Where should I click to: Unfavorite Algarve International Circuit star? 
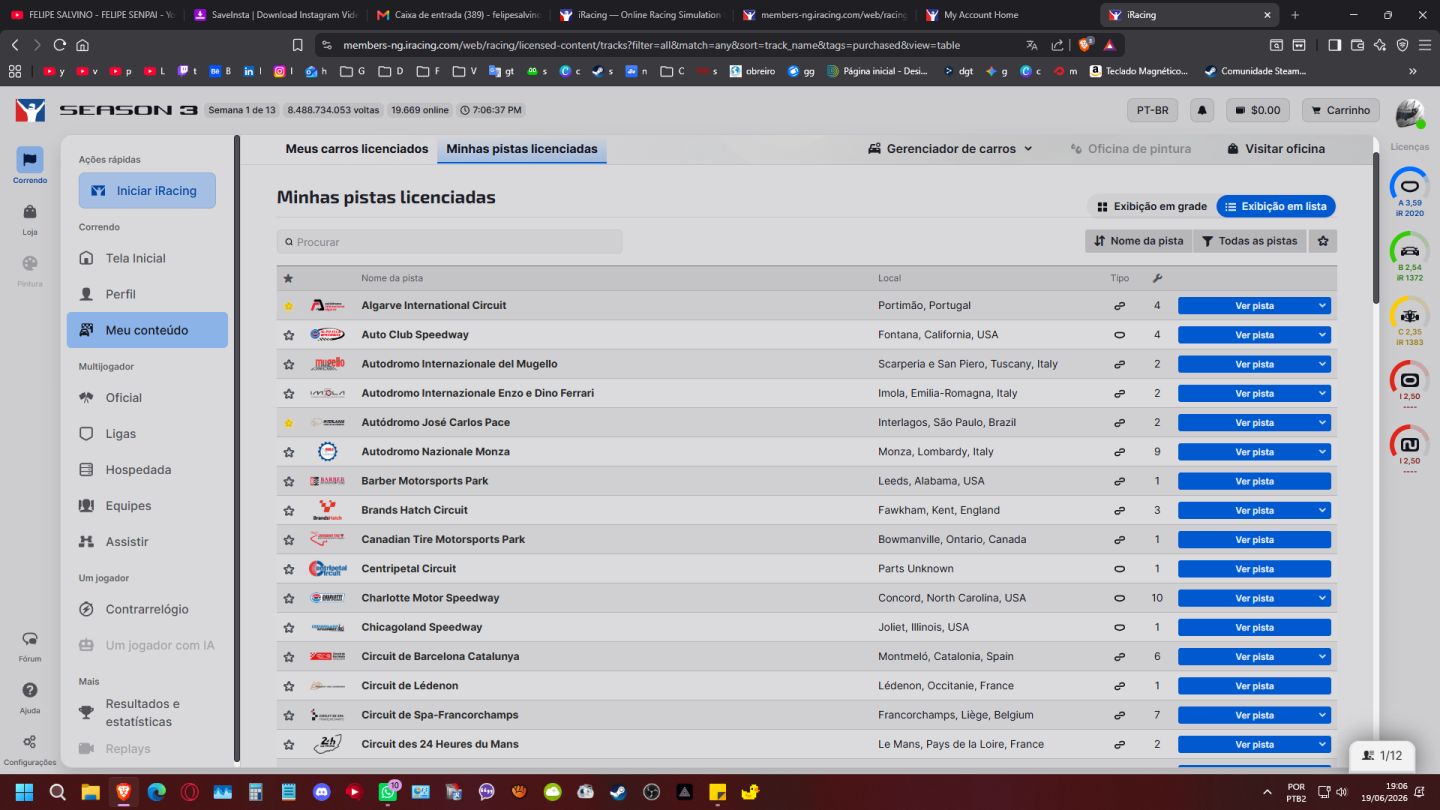(x=289, y=306)
